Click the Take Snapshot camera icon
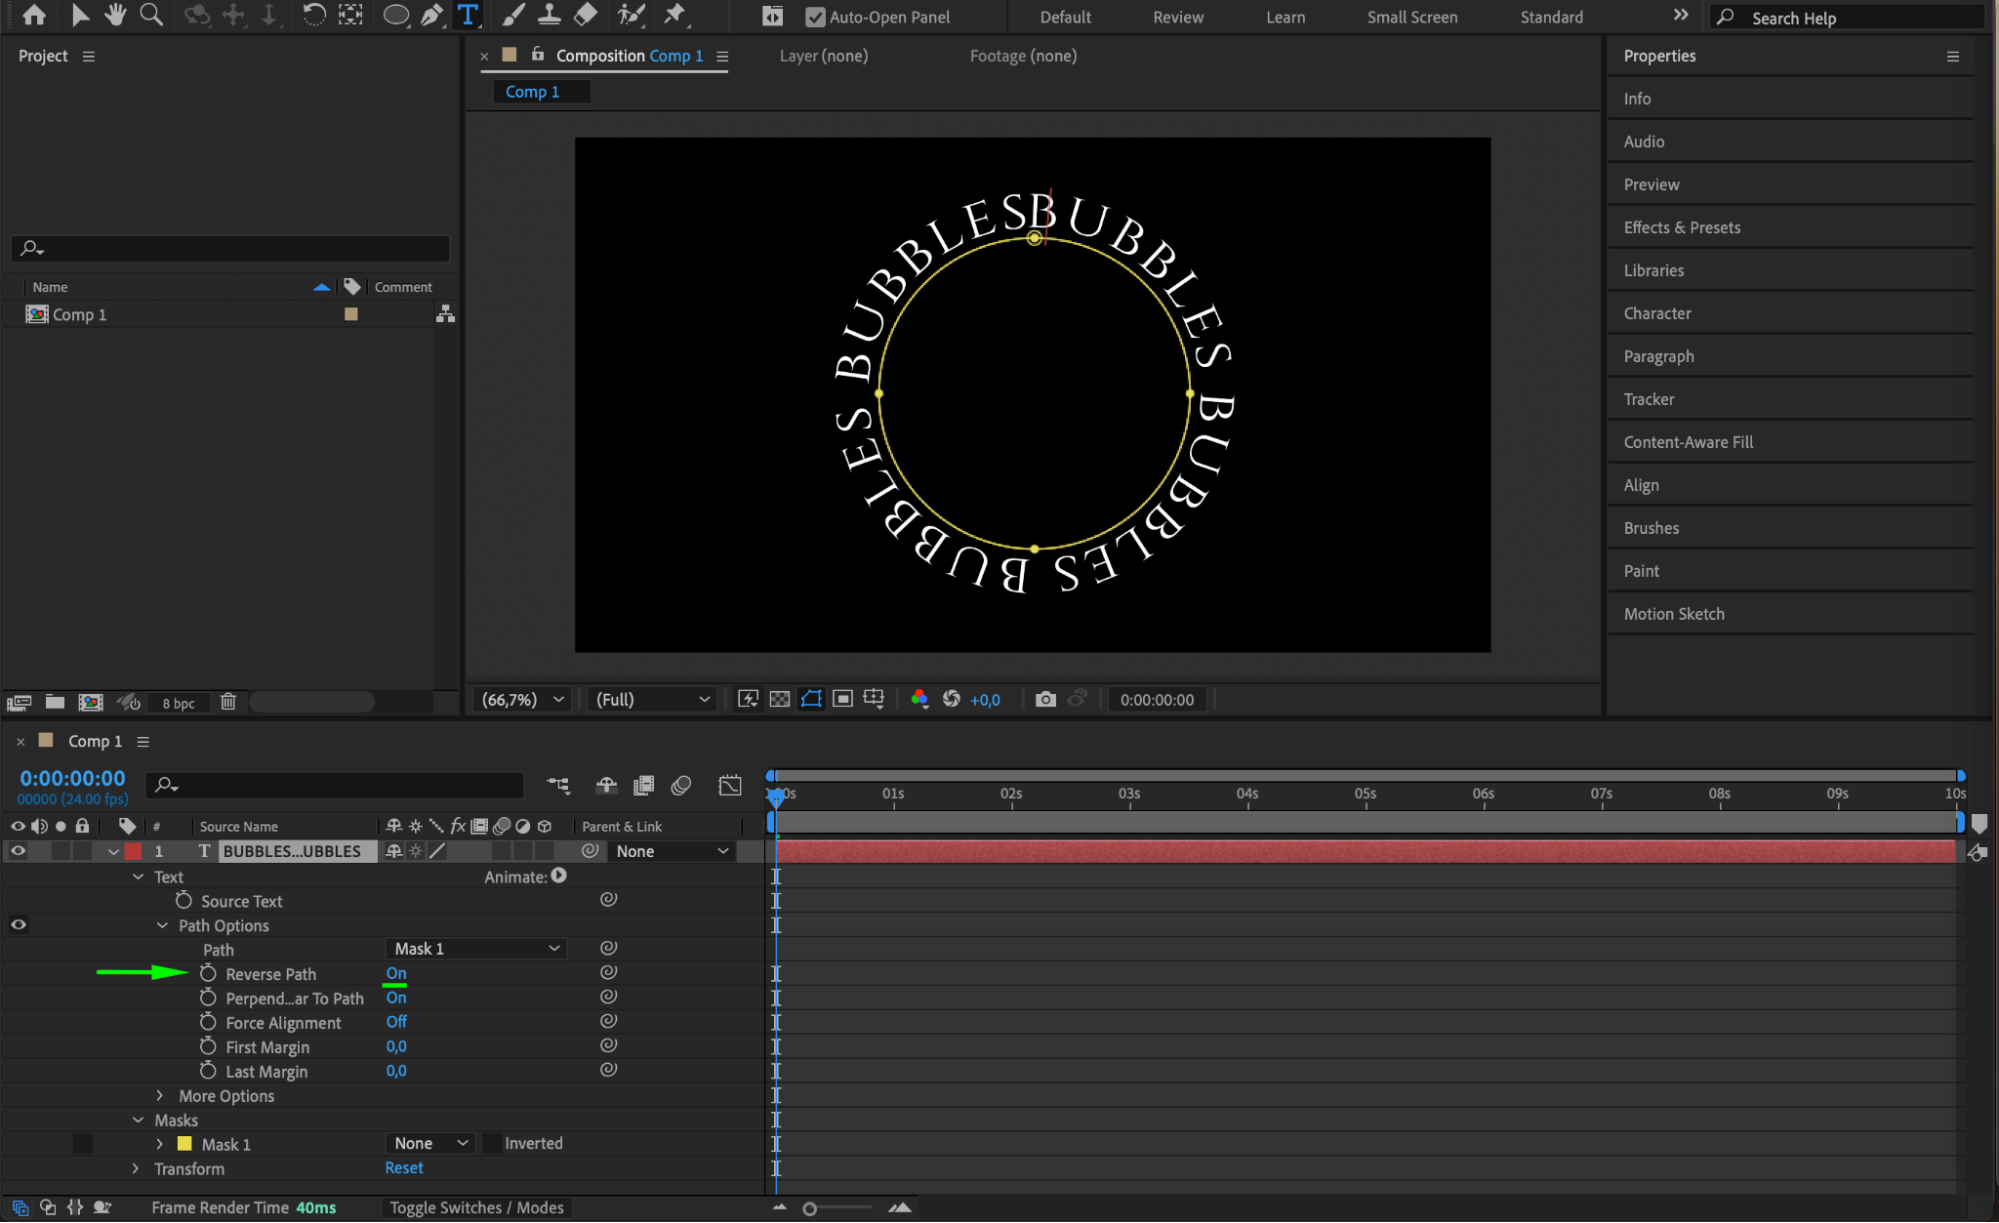 [1045, 699]
